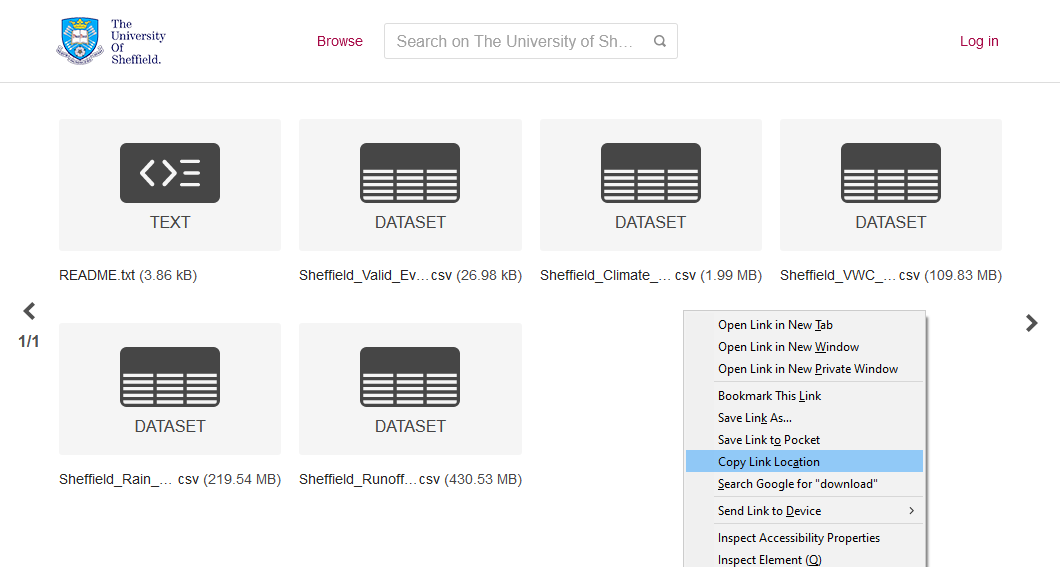
Task: Choose Open Link in New Window
Action: [x=804, y=347]
